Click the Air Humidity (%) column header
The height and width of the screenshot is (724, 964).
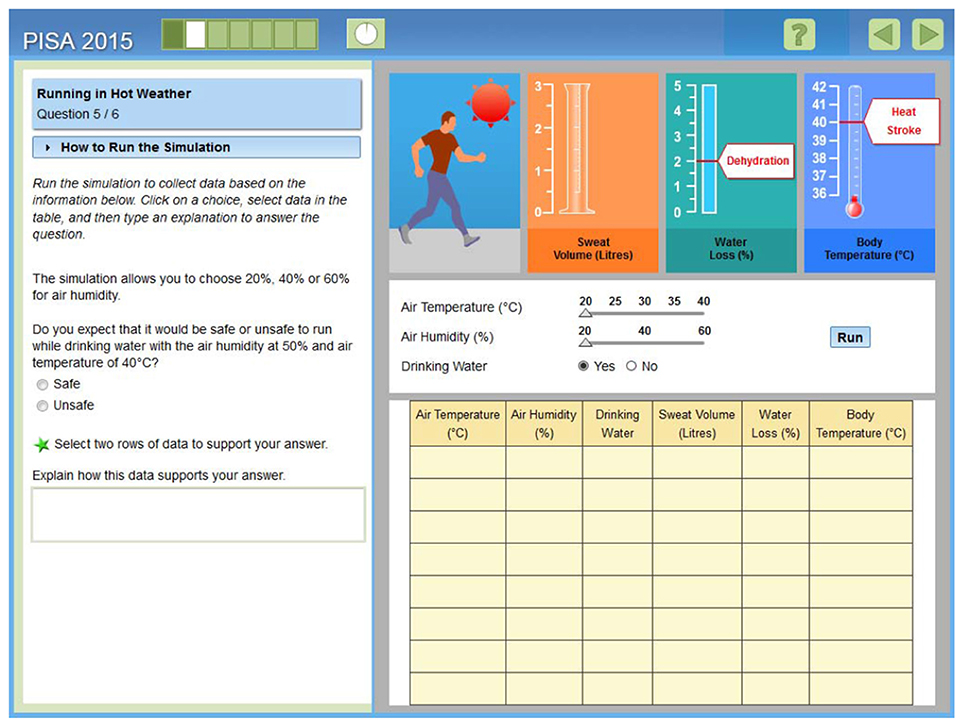tap(543, 423)
